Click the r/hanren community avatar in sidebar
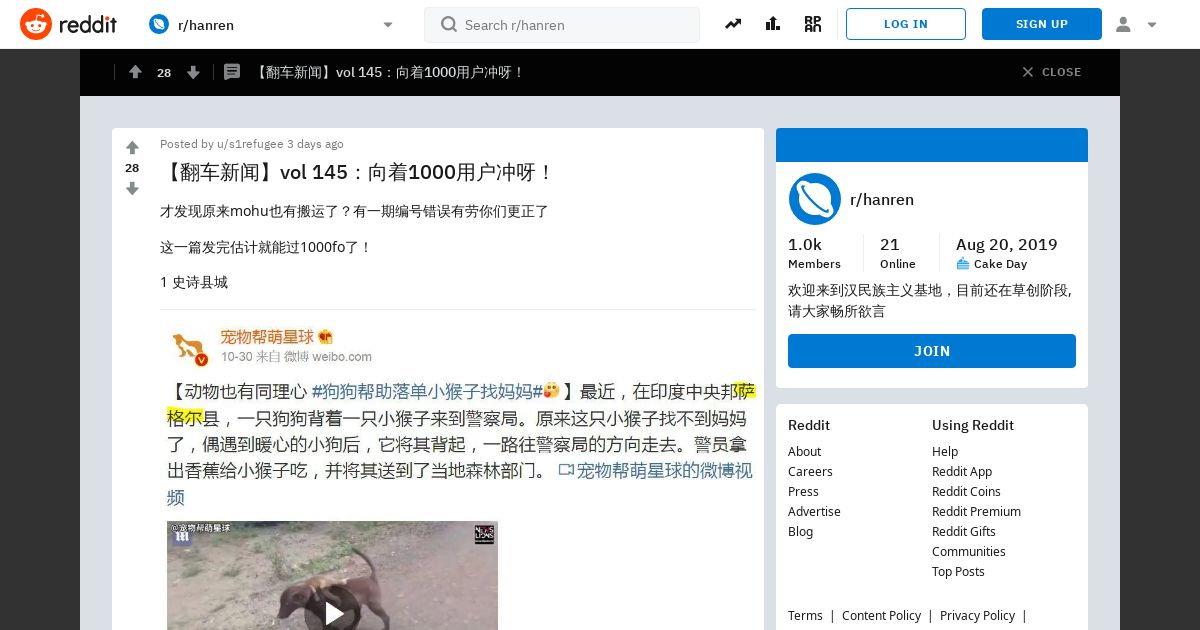Image resolution: width=1200 pixels, height=630 pixels. [x=814, y=199]
